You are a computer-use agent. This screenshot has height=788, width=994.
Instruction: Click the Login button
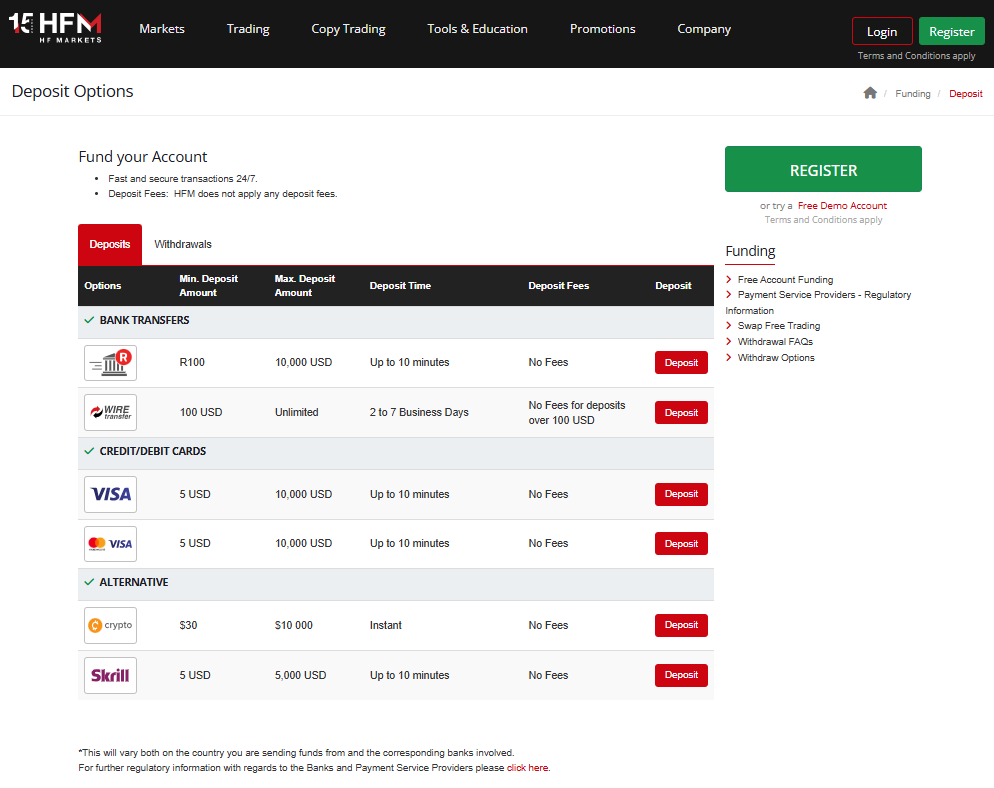point(882,32)
